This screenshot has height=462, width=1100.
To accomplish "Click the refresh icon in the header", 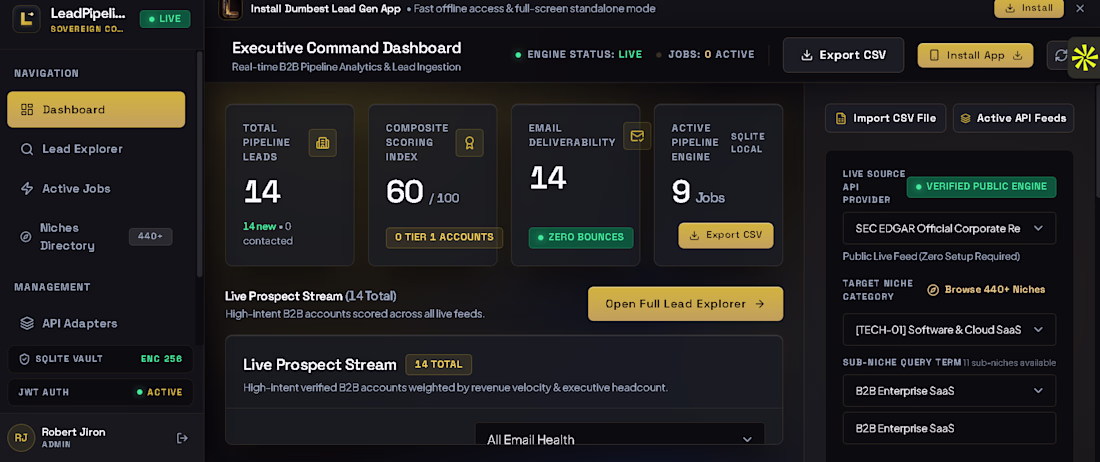I will click(x=1060, y=55).
